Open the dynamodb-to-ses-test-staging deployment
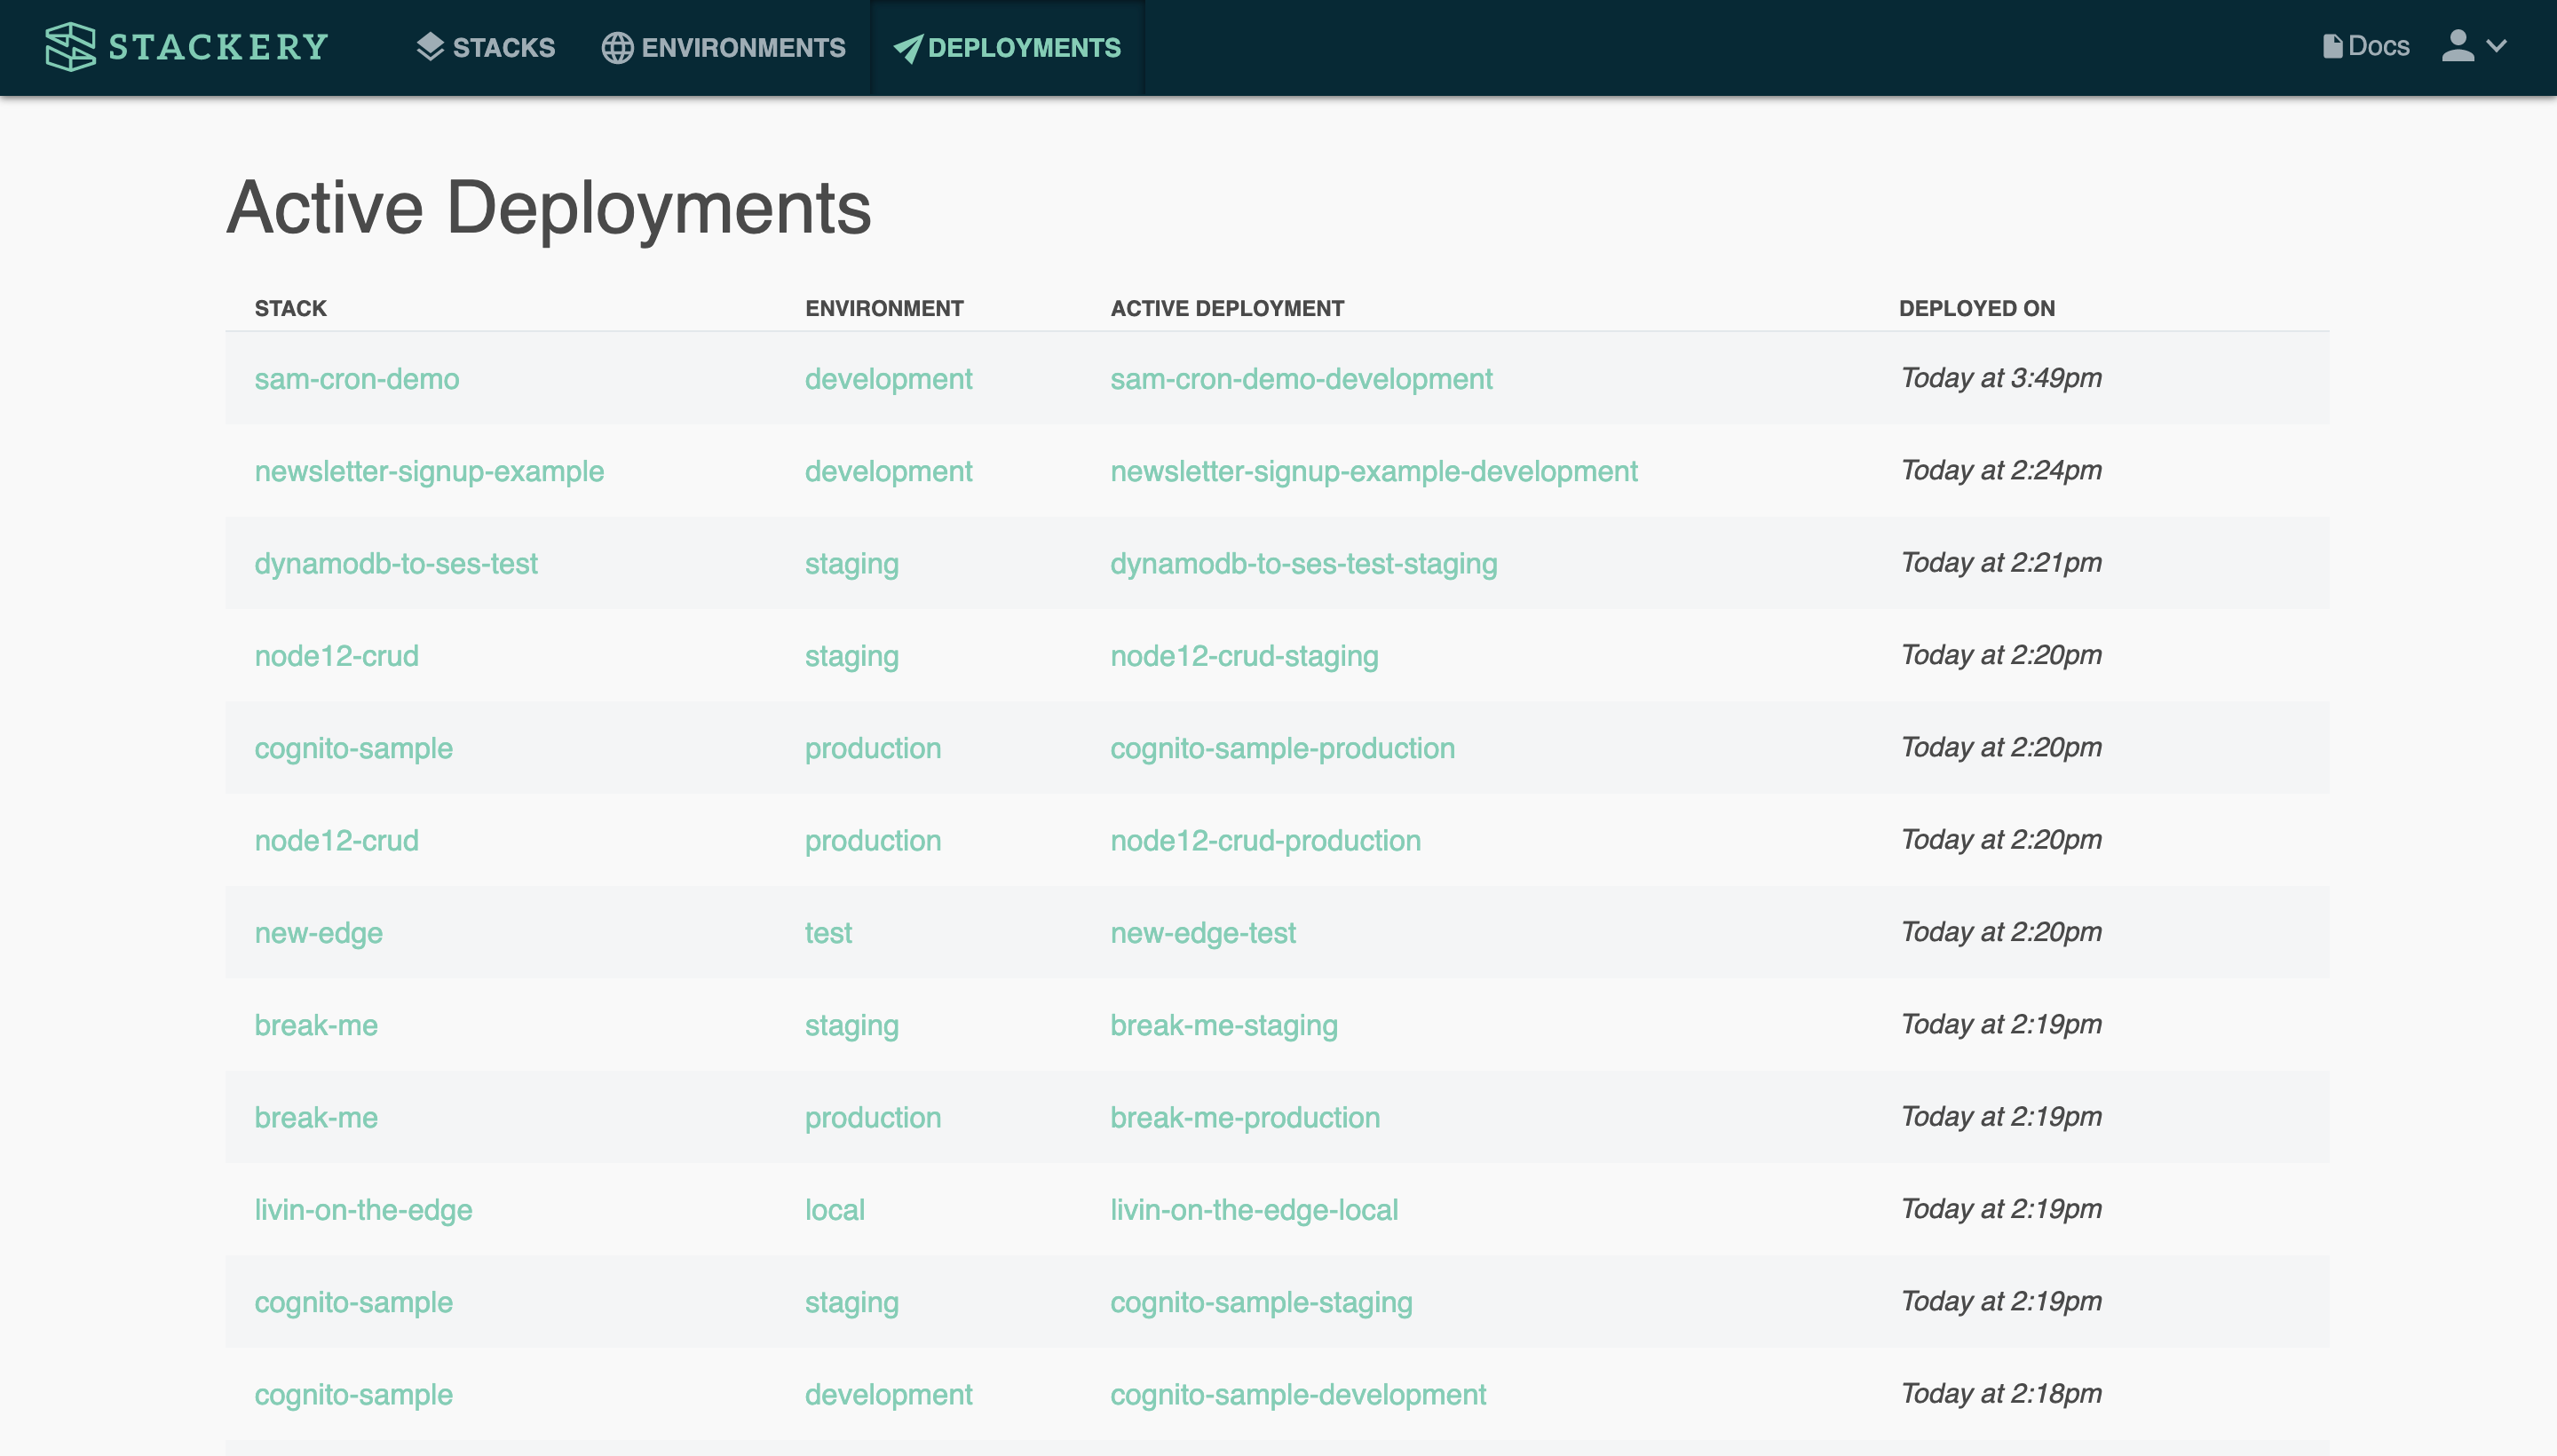 [1304, 563]
